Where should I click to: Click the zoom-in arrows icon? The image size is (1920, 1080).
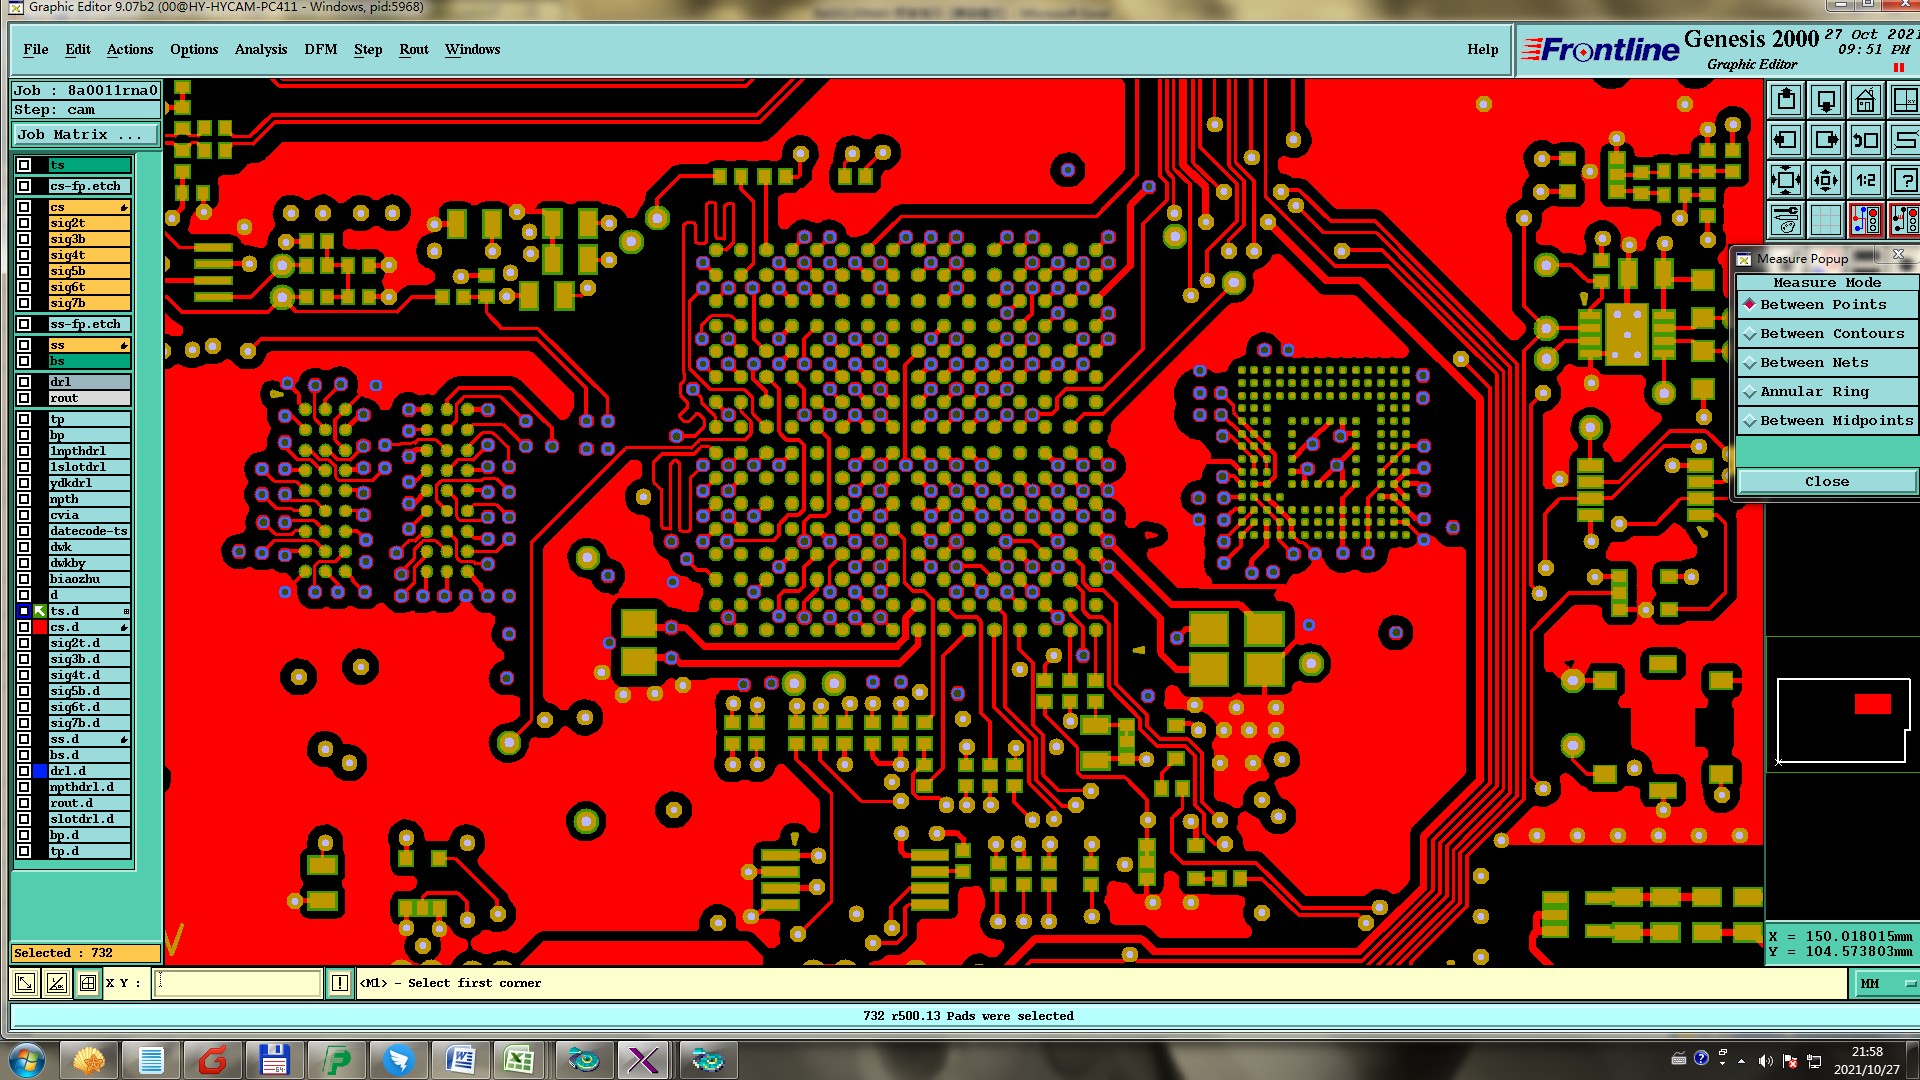tap(1786, 181)
